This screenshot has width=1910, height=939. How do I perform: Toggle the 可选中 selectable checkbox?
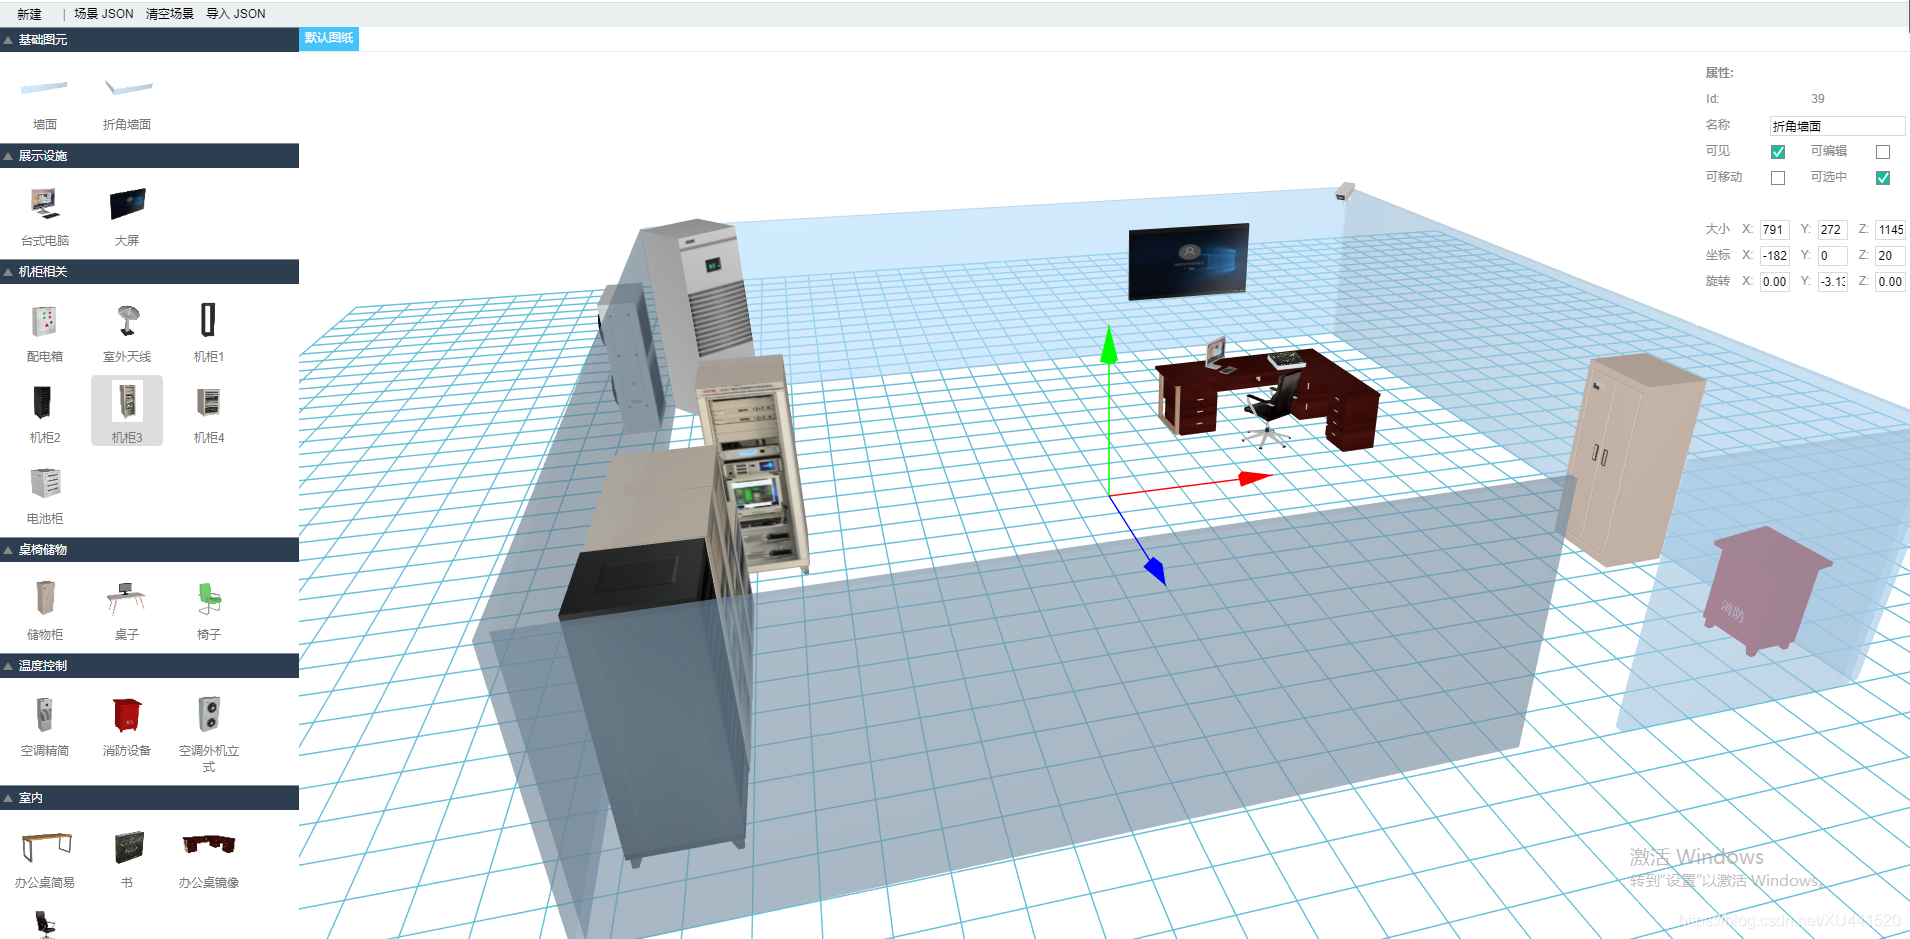pos(1883,178)
